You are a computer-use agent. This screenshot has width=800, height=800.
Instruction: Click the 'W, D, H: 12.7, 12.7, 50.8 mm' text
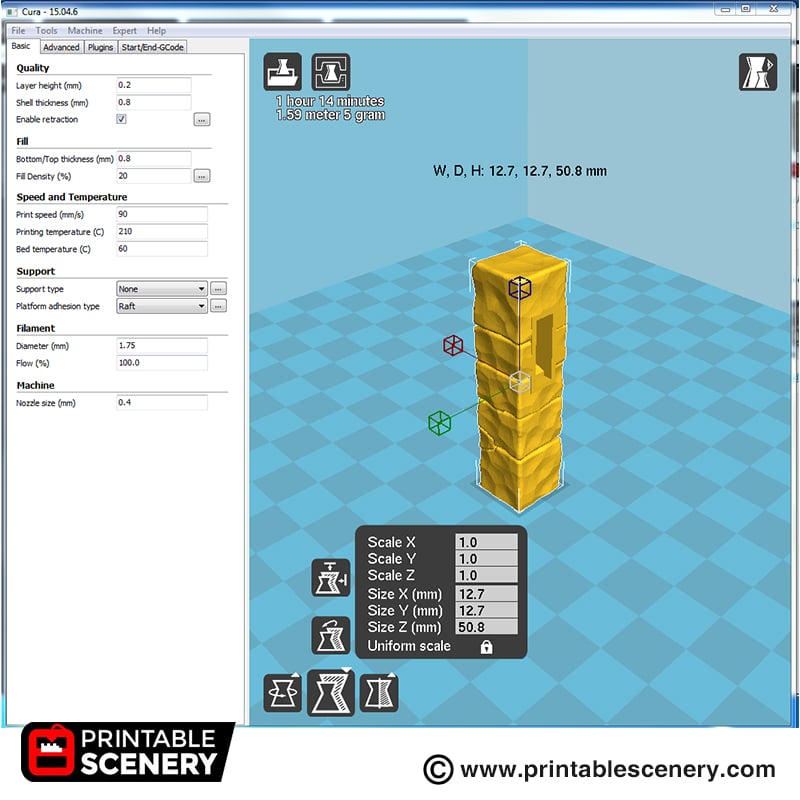tap(520, 171)
